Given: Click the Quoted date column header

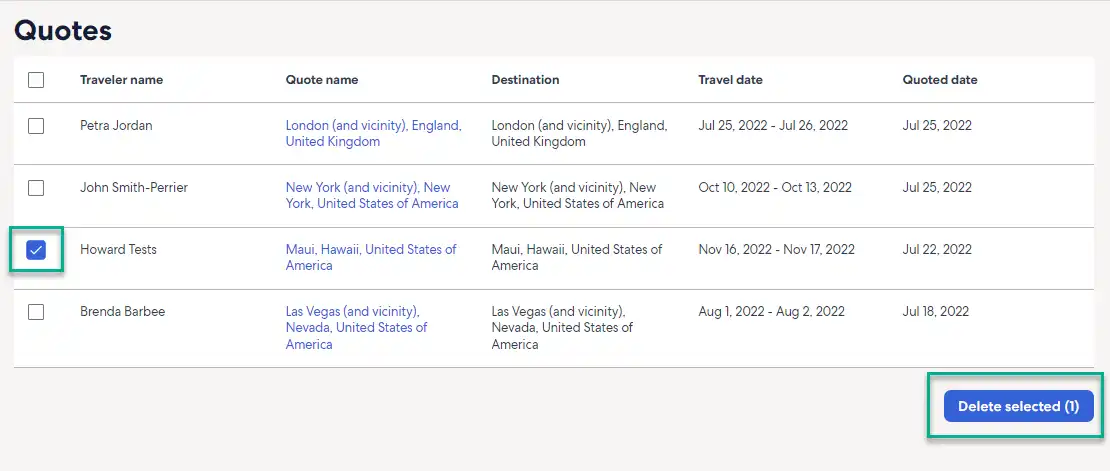Looking at the screenshot, I should tap(940, 80).
